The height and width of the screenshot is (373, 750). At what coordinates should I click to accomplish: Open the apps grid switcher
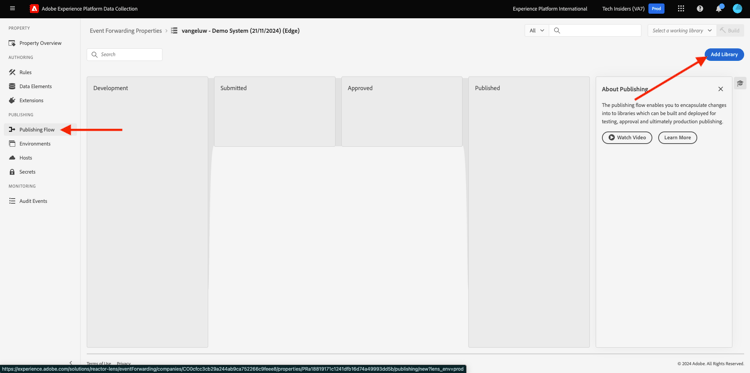pos(681,9)
